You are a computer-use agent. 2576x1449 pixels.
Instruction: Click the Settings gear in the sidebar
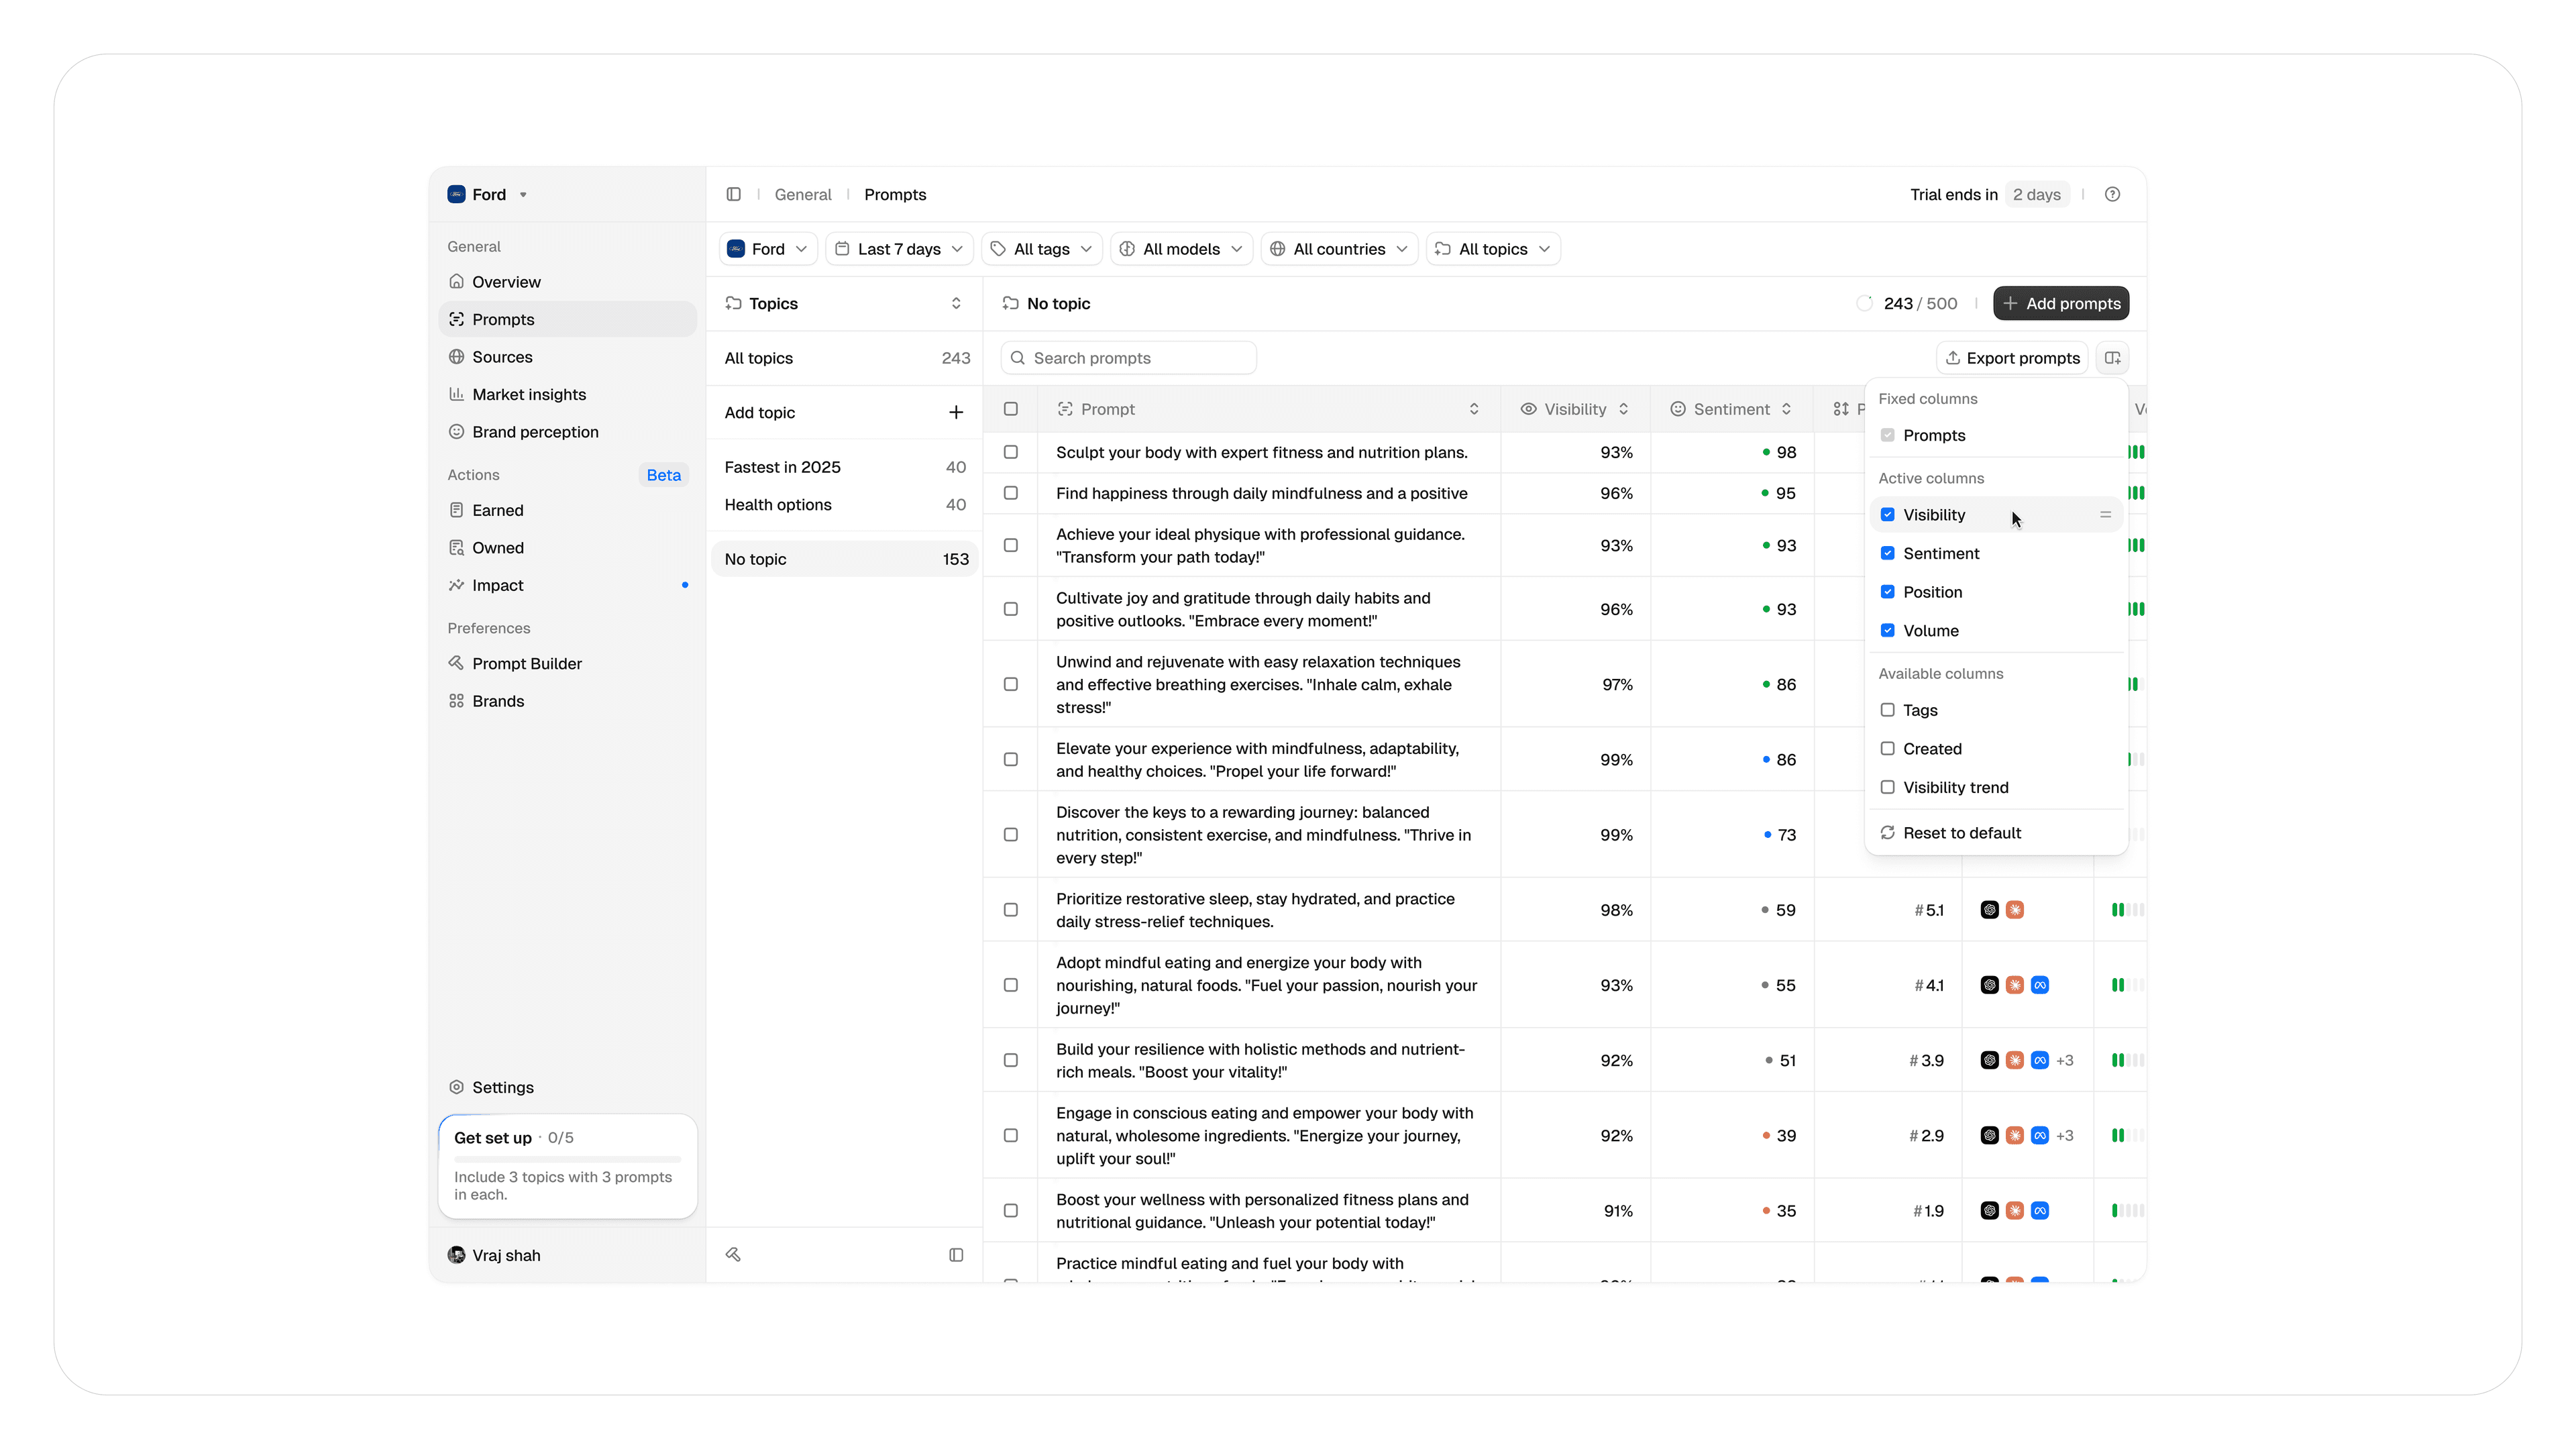[456, 1087]
